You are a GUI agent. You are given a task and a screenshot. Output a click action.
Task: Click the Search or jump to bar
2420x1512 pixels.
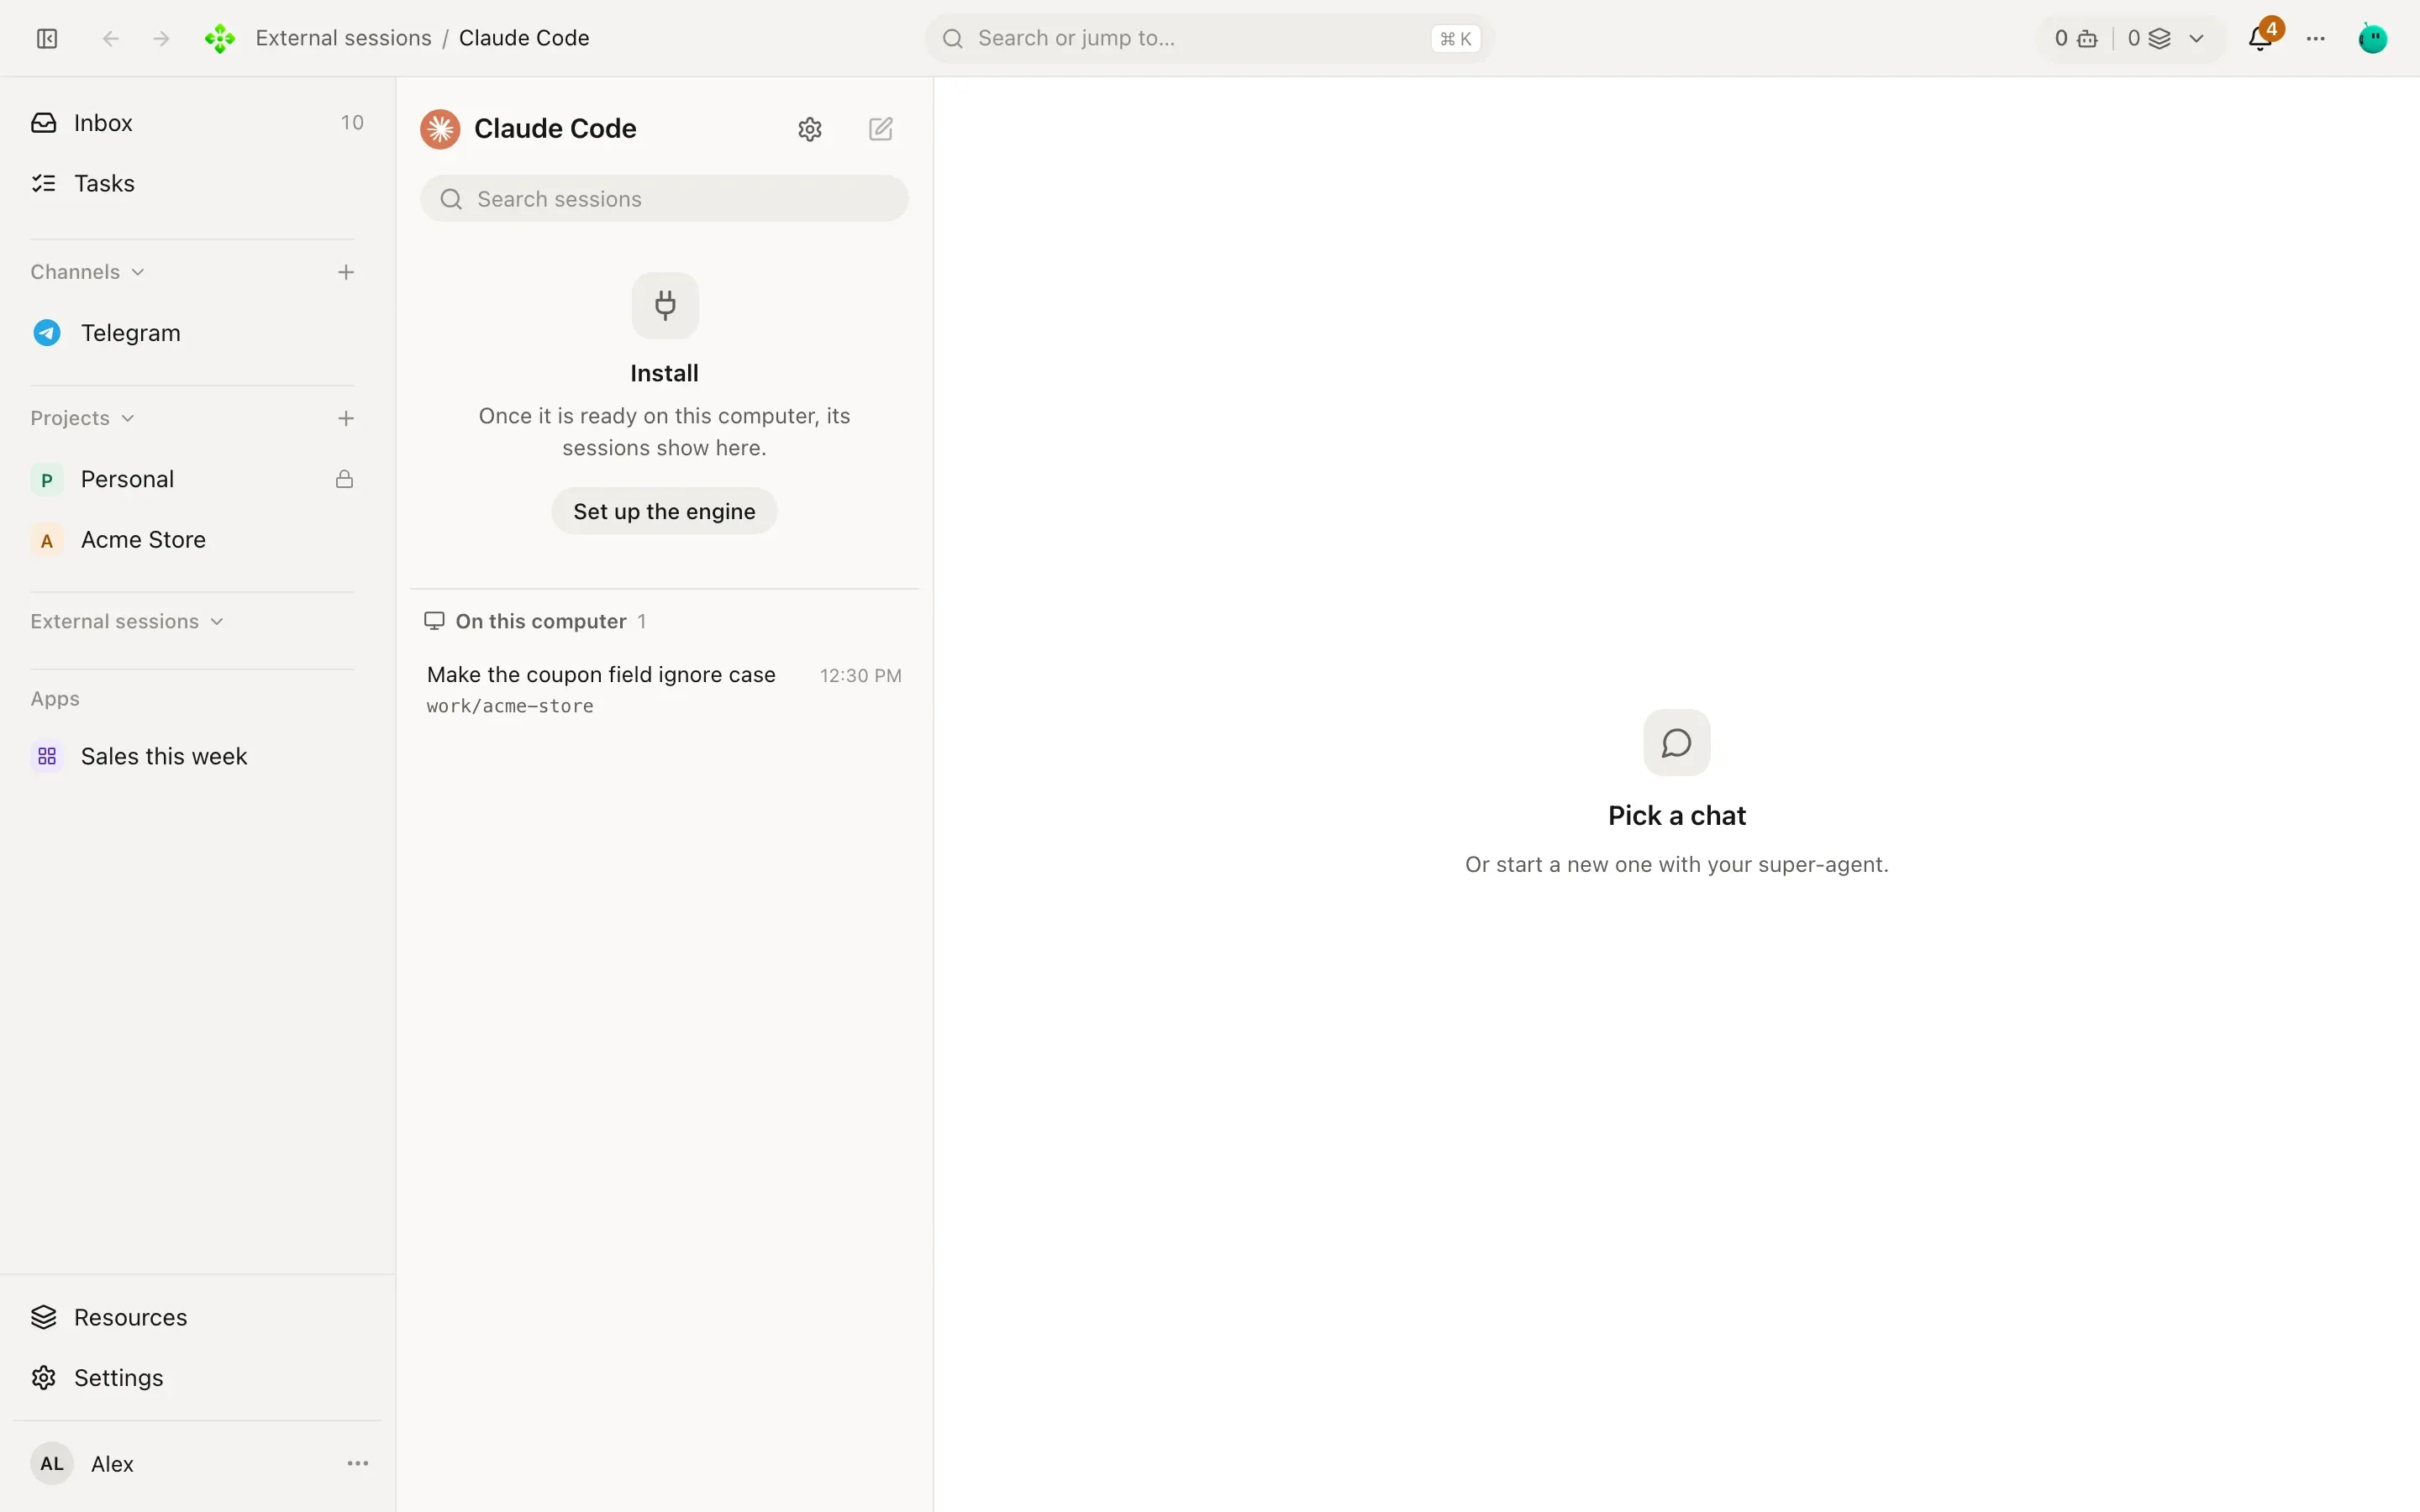click(1209, 38)
